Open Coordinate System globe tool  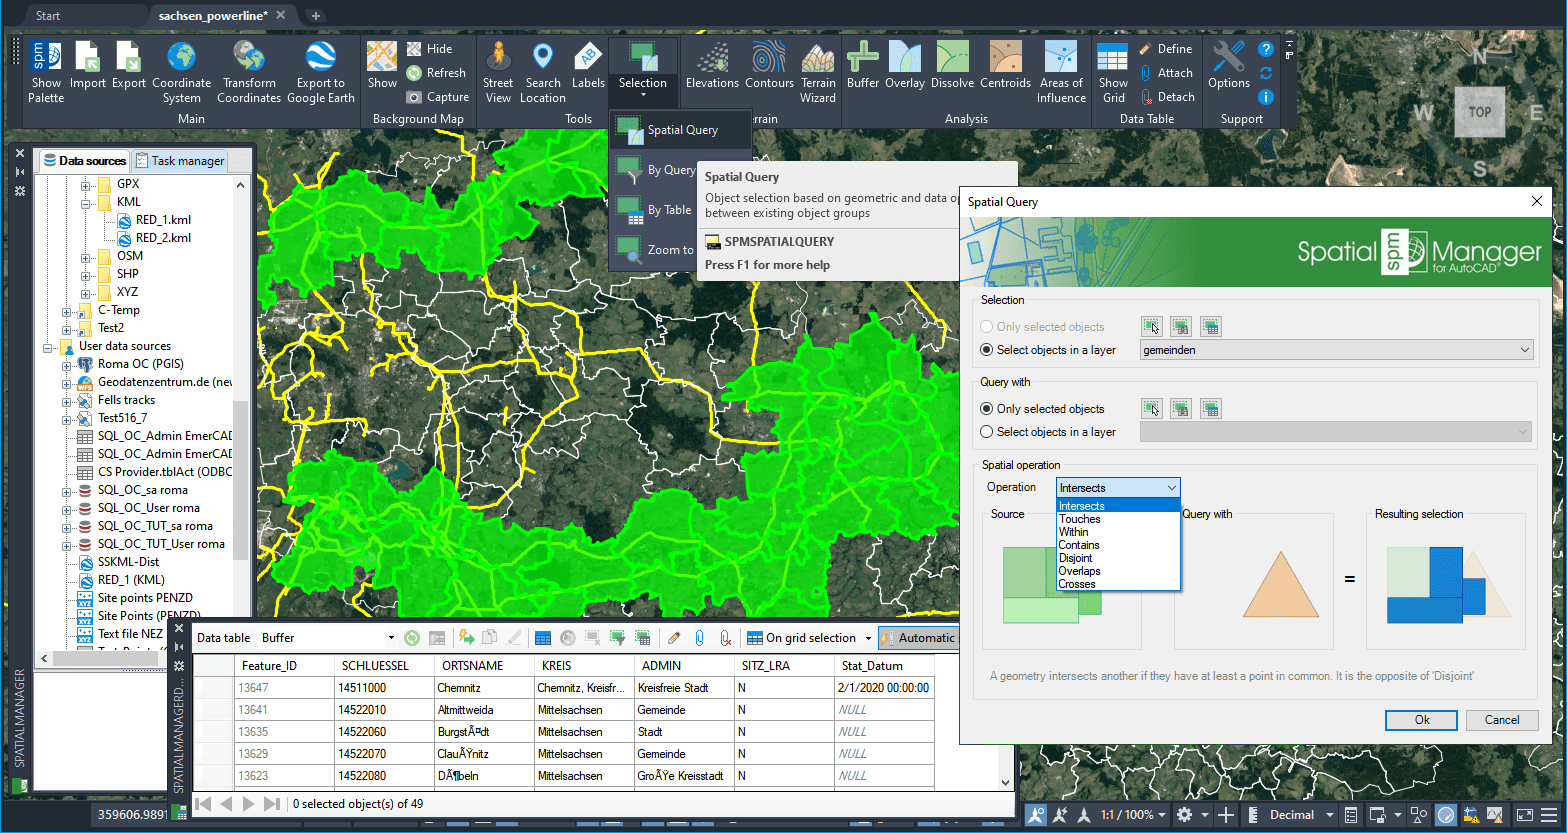coord(182,72)
